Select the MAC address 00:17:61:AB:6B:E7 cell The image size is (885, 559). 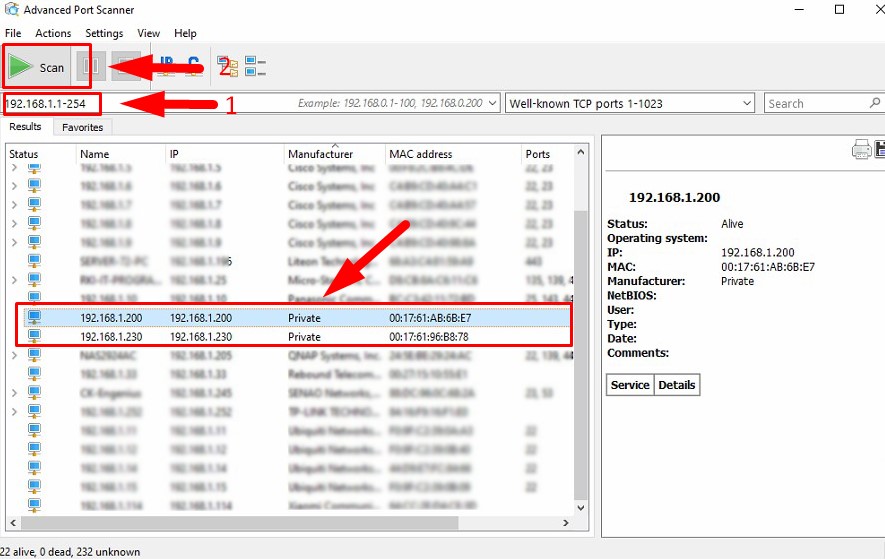430,318
